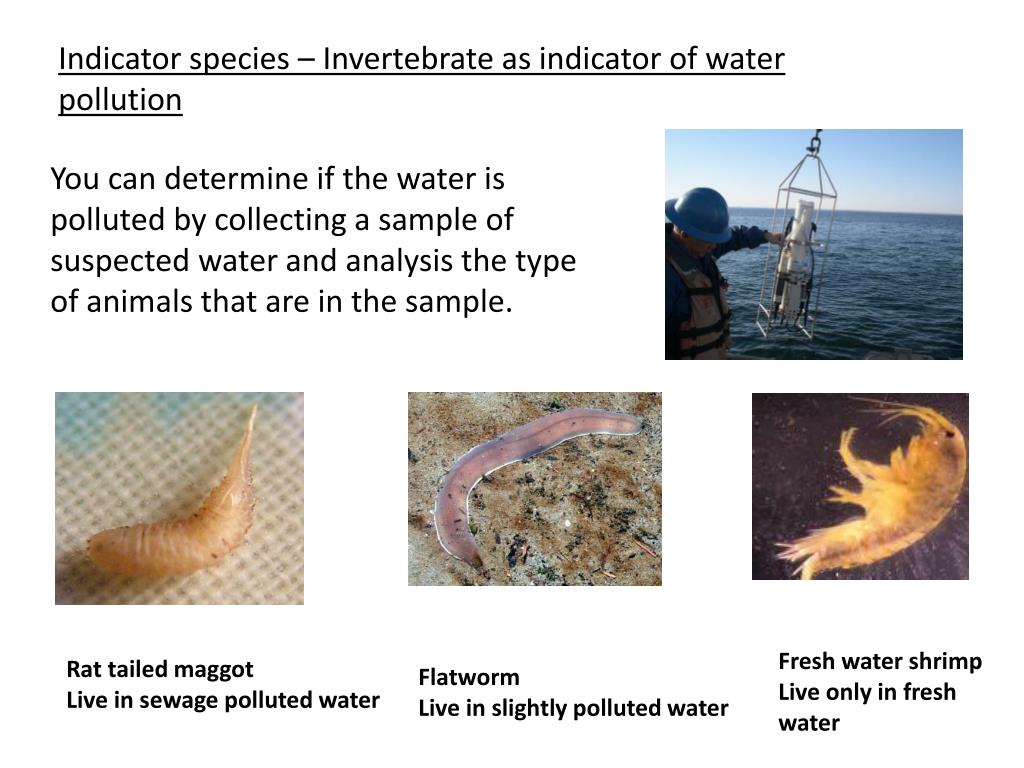1024x768 pixels.
Task: Select the rat tailed maggot image
Action: [180, 498]
